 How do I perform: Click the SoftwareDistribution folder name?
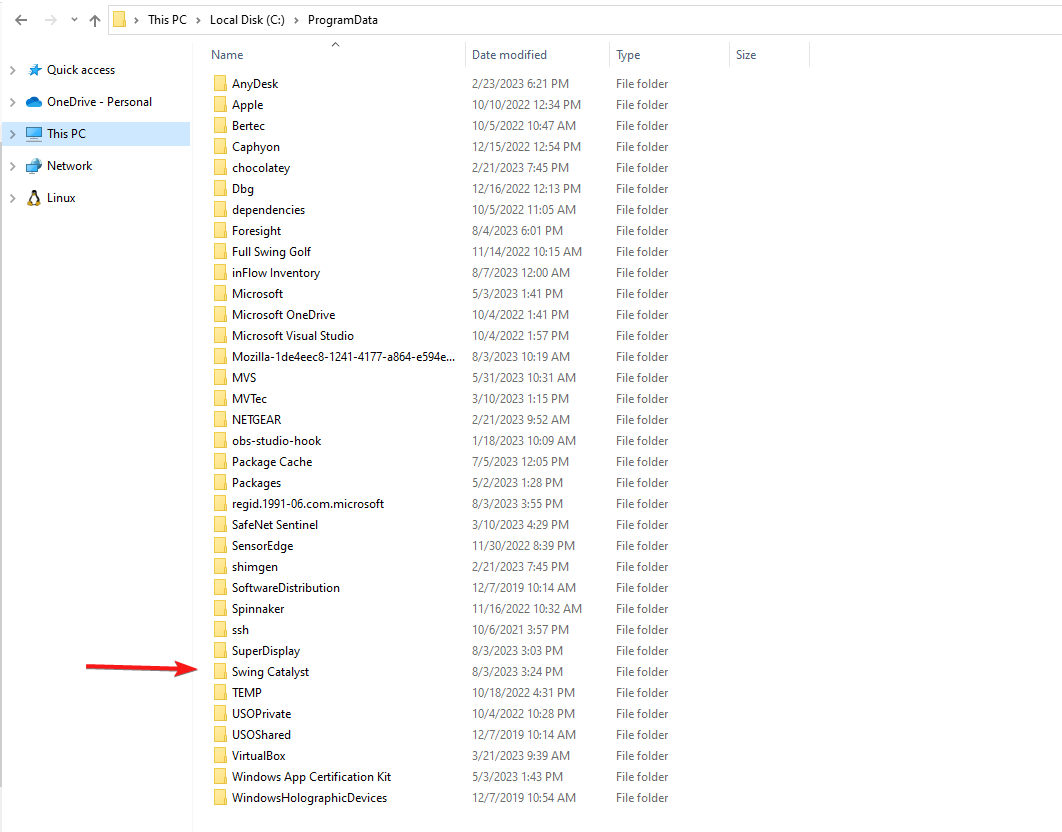(x=286, y=587)
